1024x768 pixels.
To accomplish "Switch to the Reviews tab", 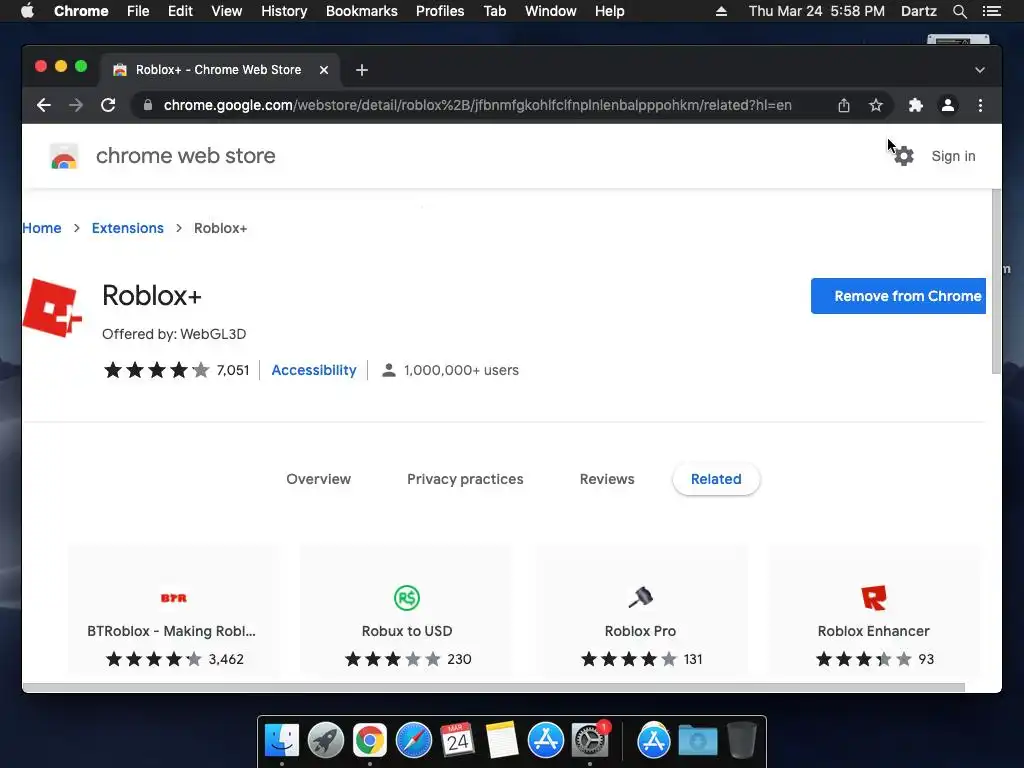I will [607, 479].
